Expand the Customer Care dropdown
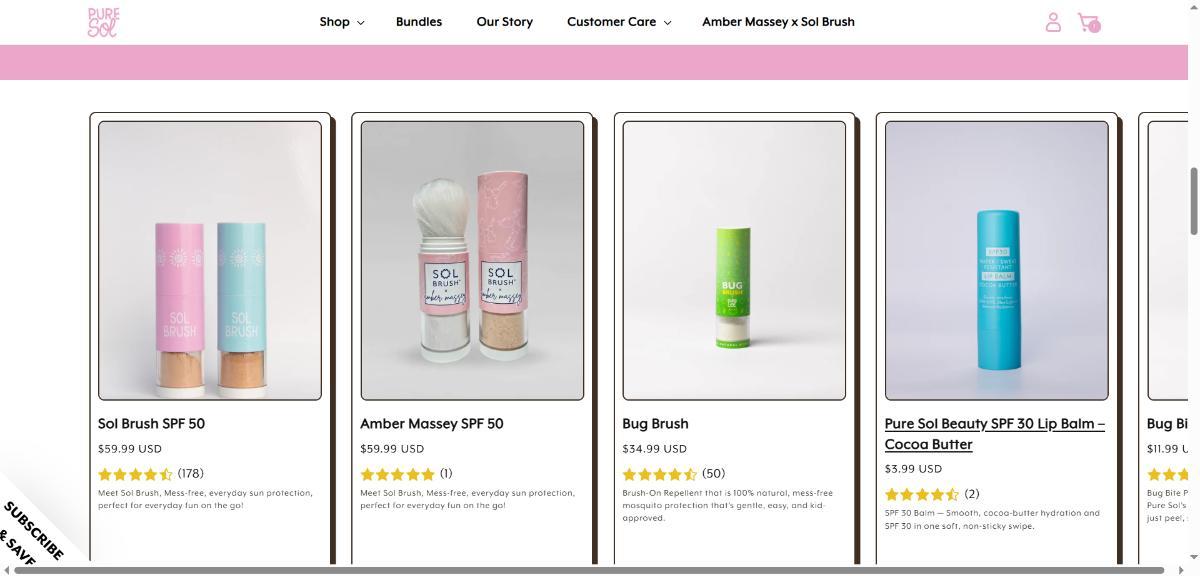Screen dimensions: 1200x576 [618, 22]
